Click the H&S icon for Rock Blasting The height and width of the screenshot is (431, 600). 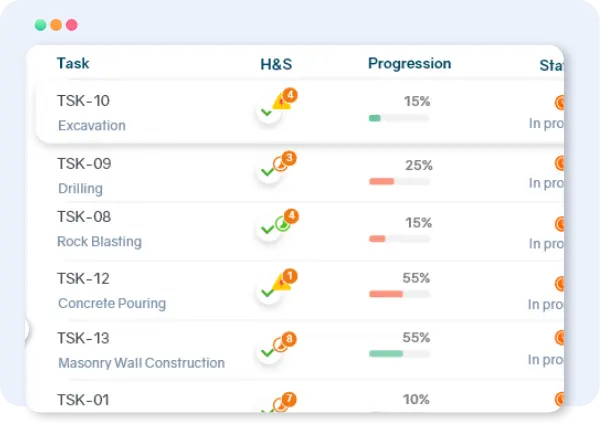click(x=270, y=227)
